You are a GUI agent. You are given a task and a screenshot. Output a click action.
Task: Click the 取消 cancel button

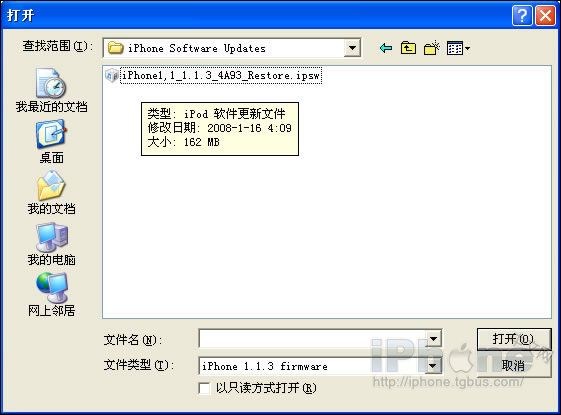pos(514,366)
